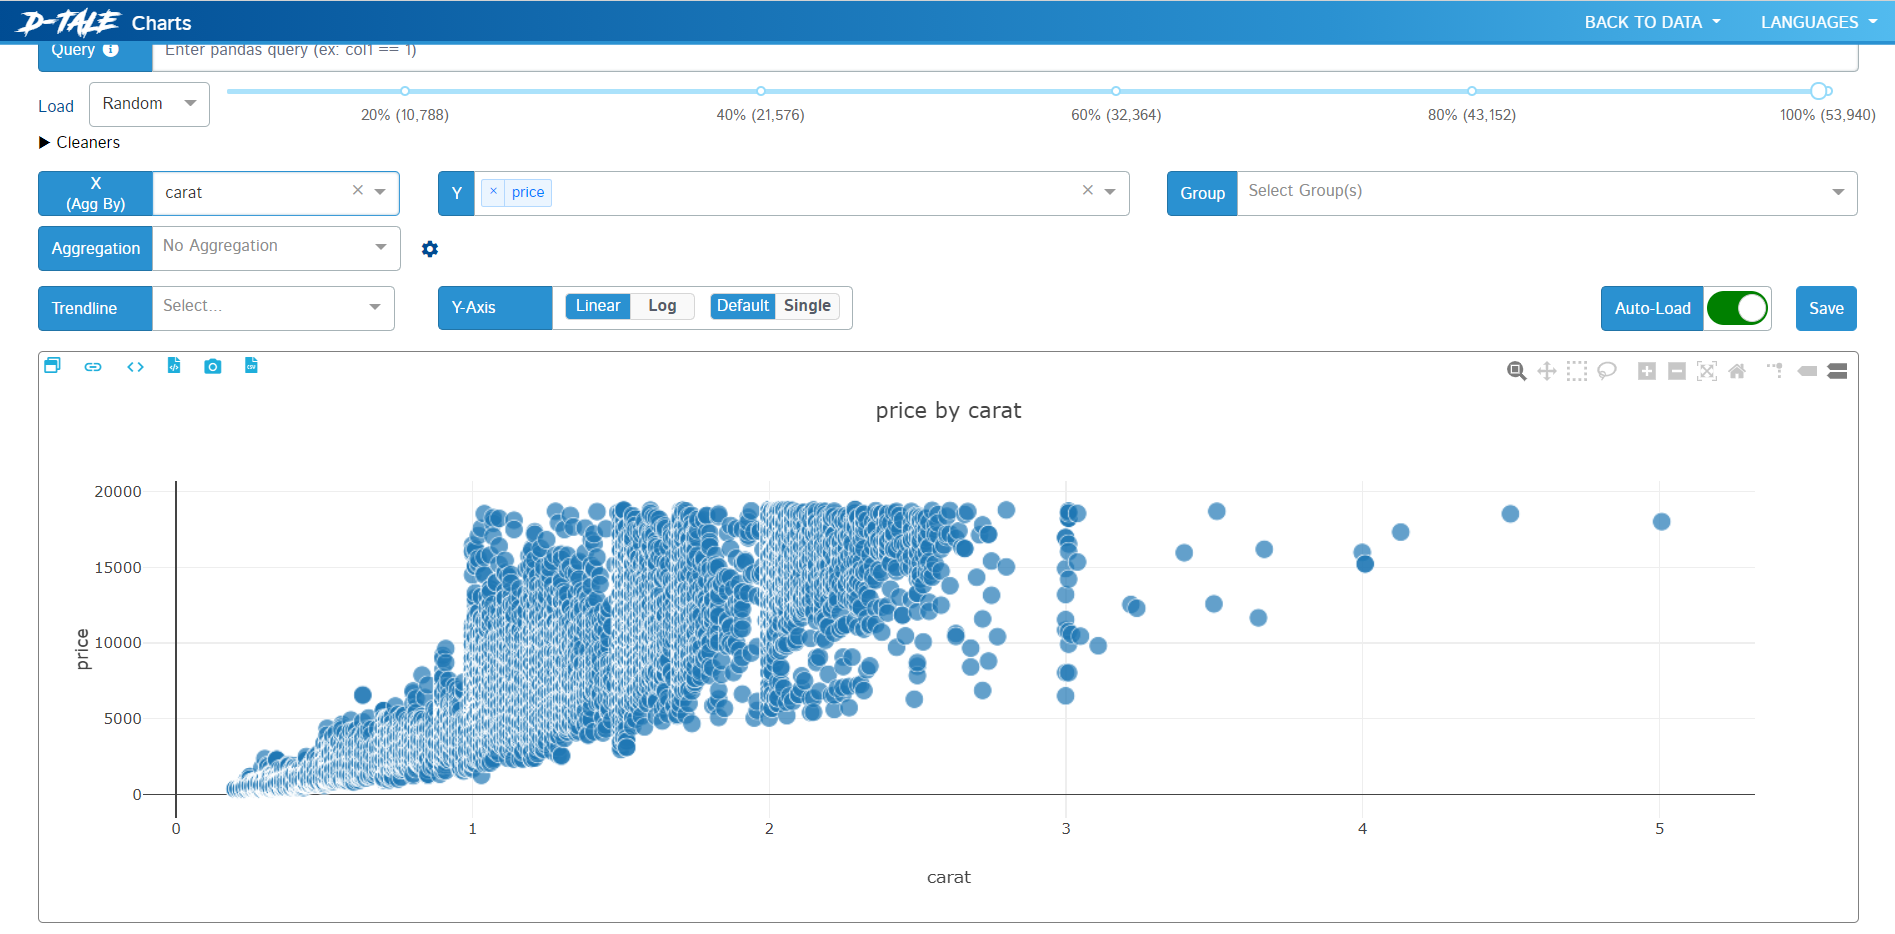Export chart as CSV file icon
Image resolution: width=1895 pixels, height=934 pixels.
tap(251, 366)
